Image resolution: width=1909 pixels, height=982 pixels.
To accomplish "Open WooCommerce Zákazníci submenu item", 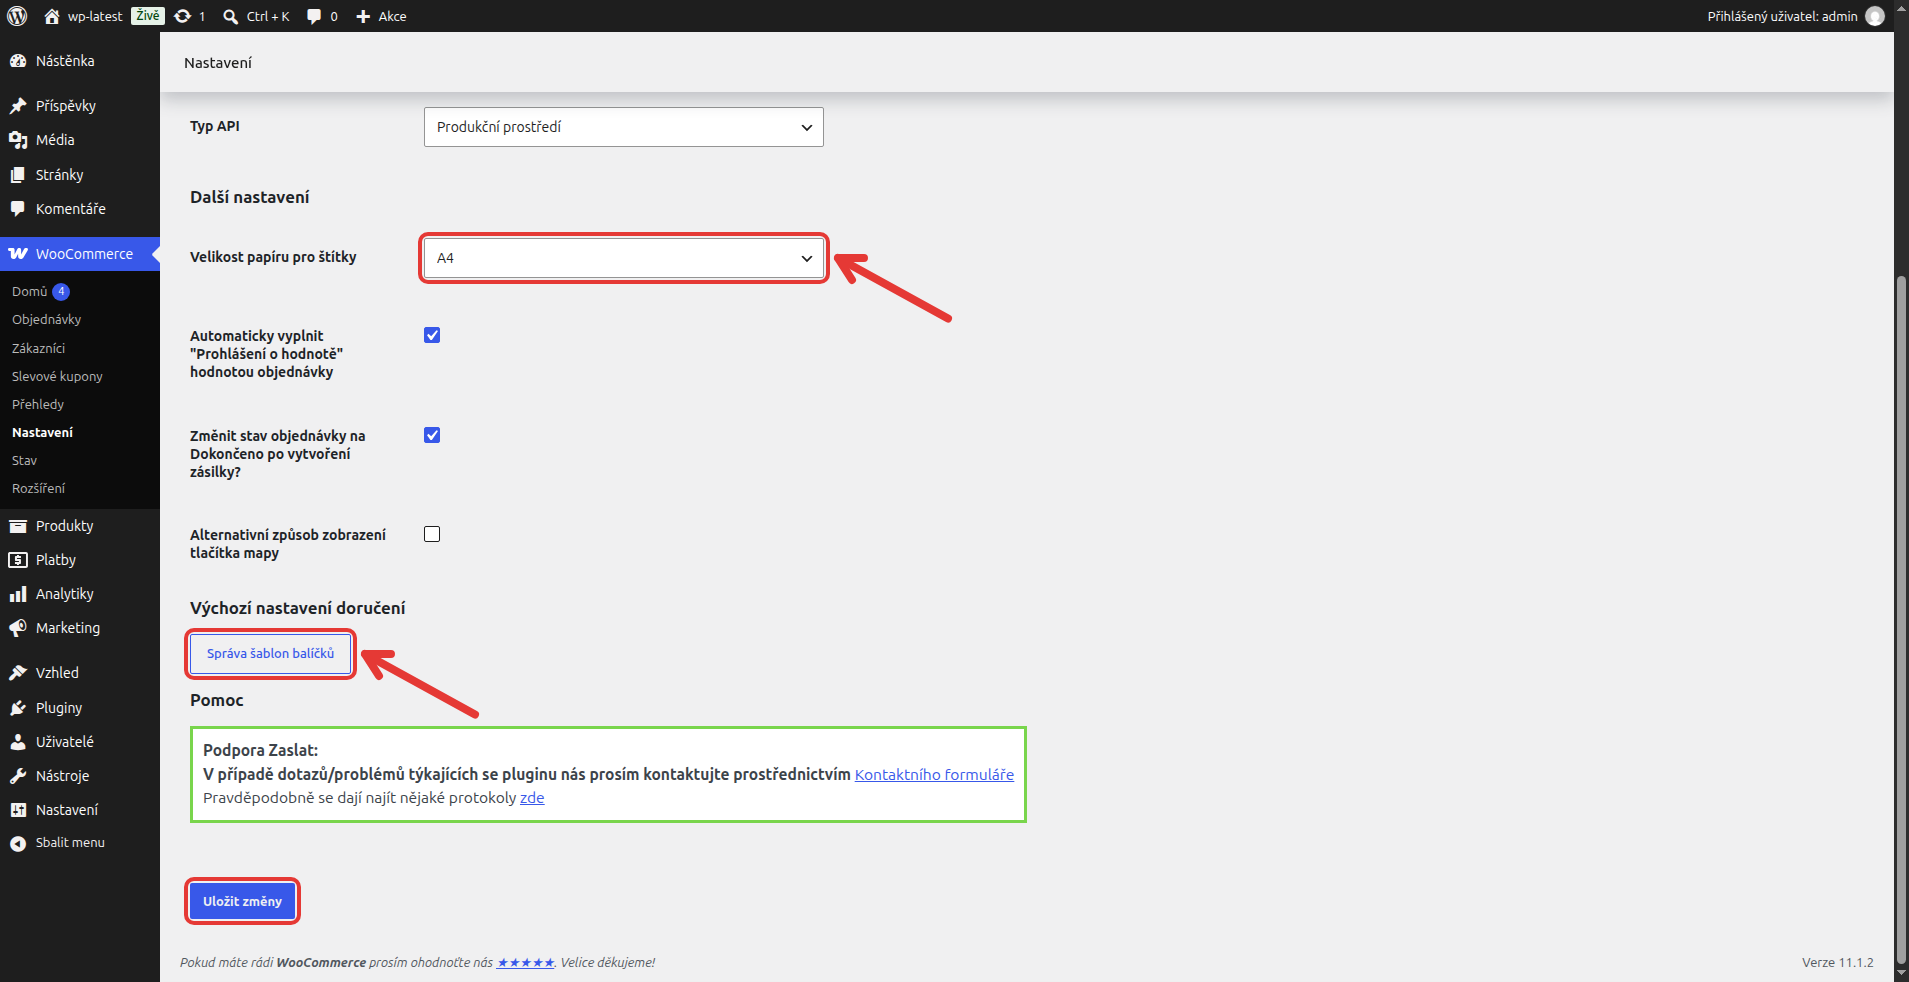I will [x=39, y=348].
